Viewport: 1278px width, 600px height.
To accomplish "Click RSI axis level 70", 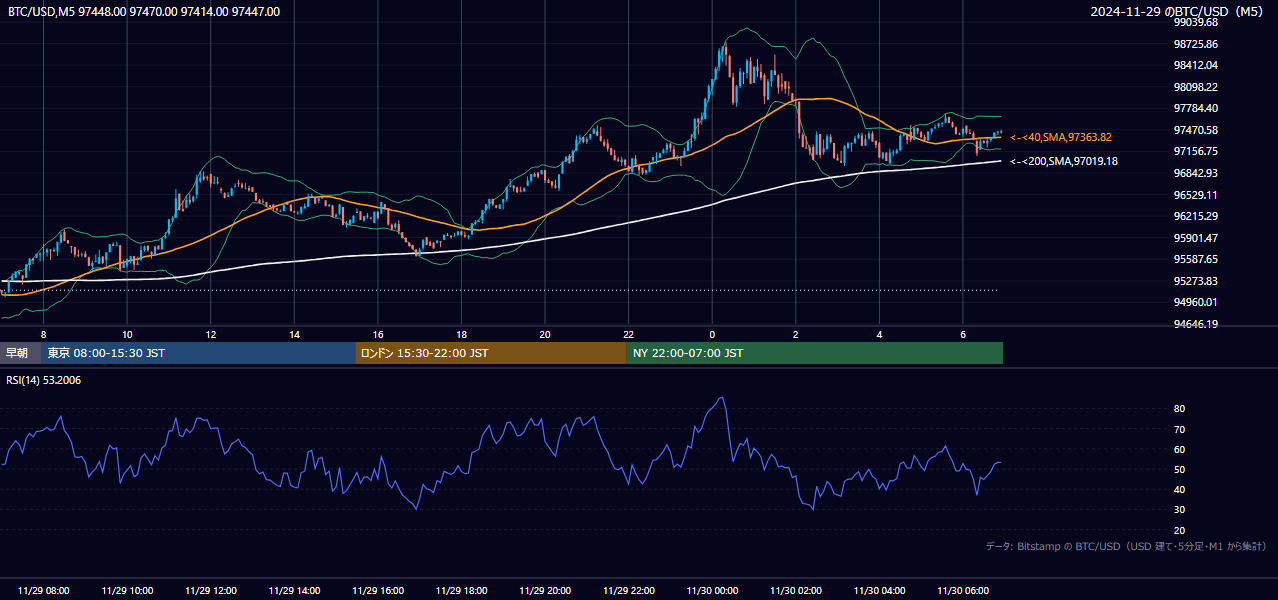I will pos(1180,429).
